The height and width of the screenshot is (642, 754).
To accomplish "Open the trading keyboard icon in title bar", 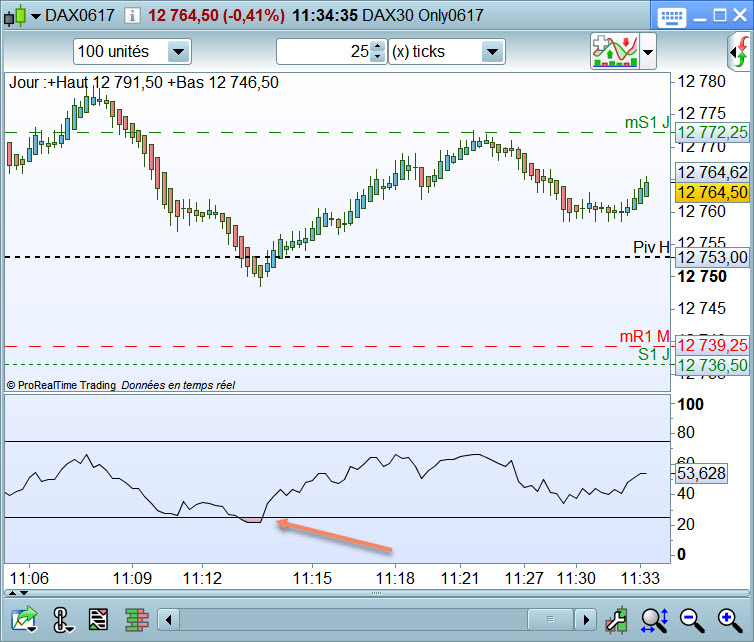I will 671,17.
